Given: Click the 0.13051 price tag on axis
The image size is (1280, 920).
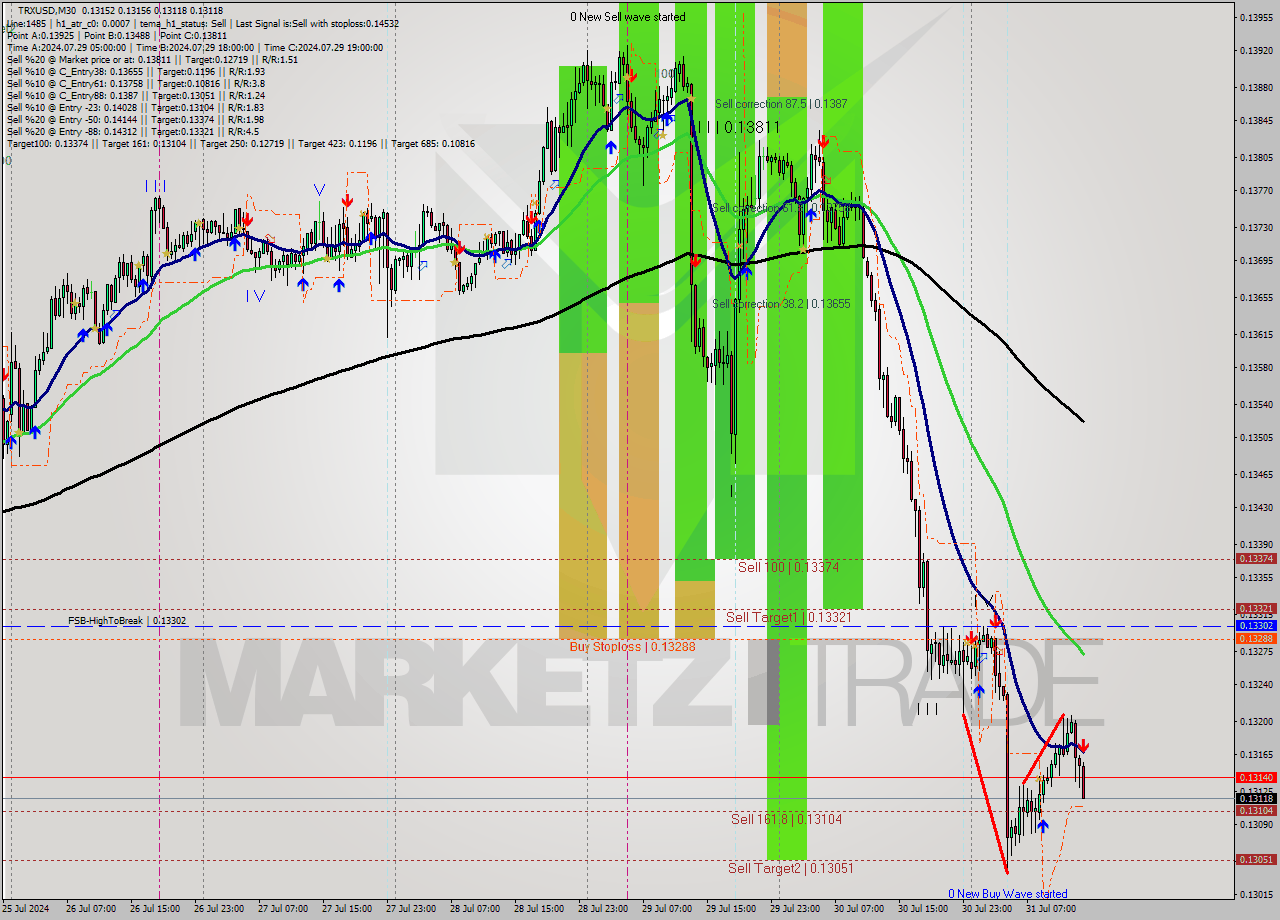Looking at the screenshot, I should click(1256, 860).
